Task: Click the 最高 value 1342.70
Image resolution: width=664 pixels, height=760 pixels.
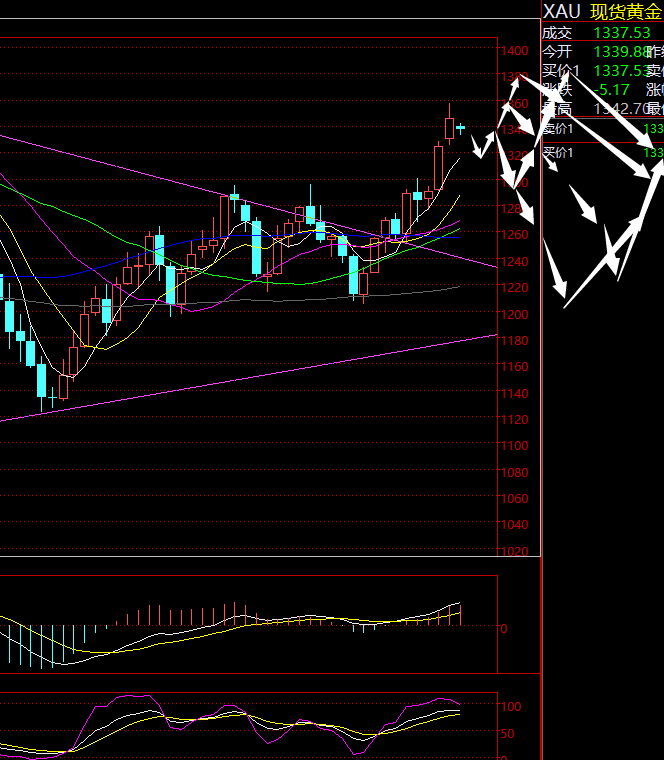Action: tap(622, 109)
